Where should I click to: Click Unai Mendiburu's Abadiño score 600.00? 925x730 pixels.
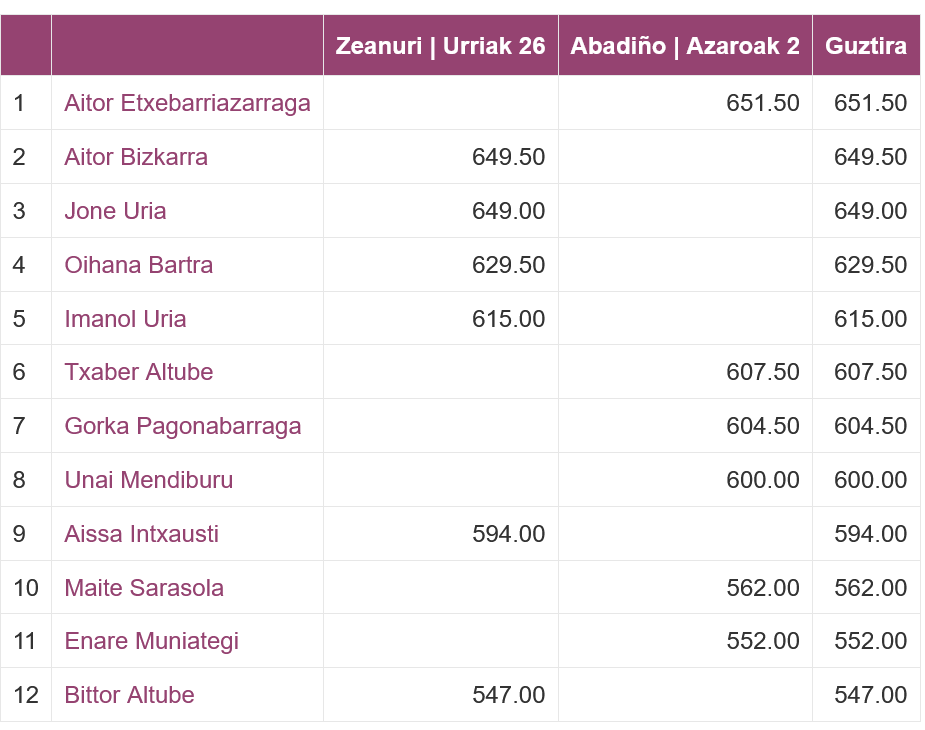tap(763, 480)
